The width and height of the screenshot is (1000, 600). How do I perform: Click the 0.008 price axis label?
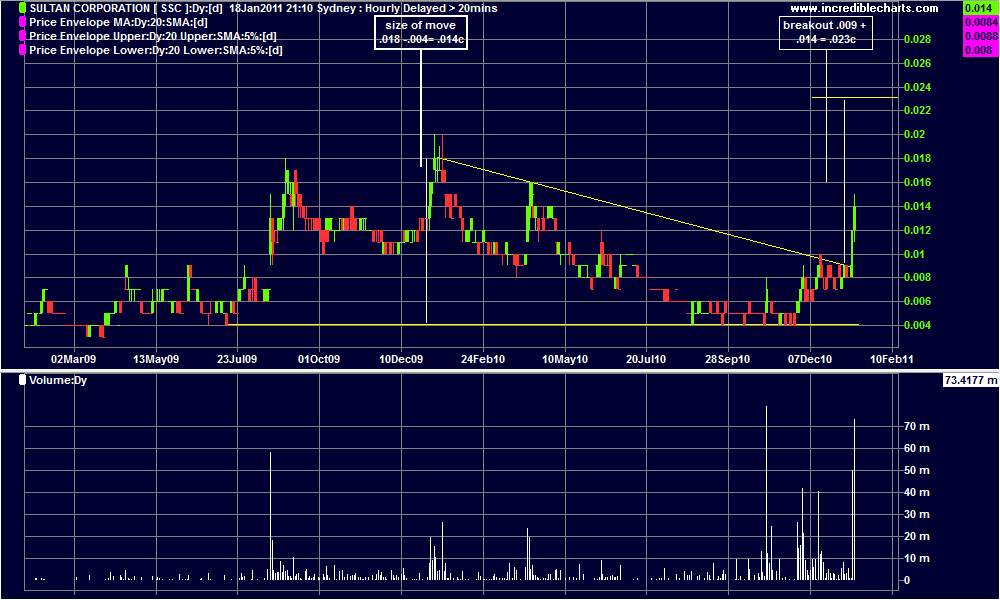click(917, 277)
